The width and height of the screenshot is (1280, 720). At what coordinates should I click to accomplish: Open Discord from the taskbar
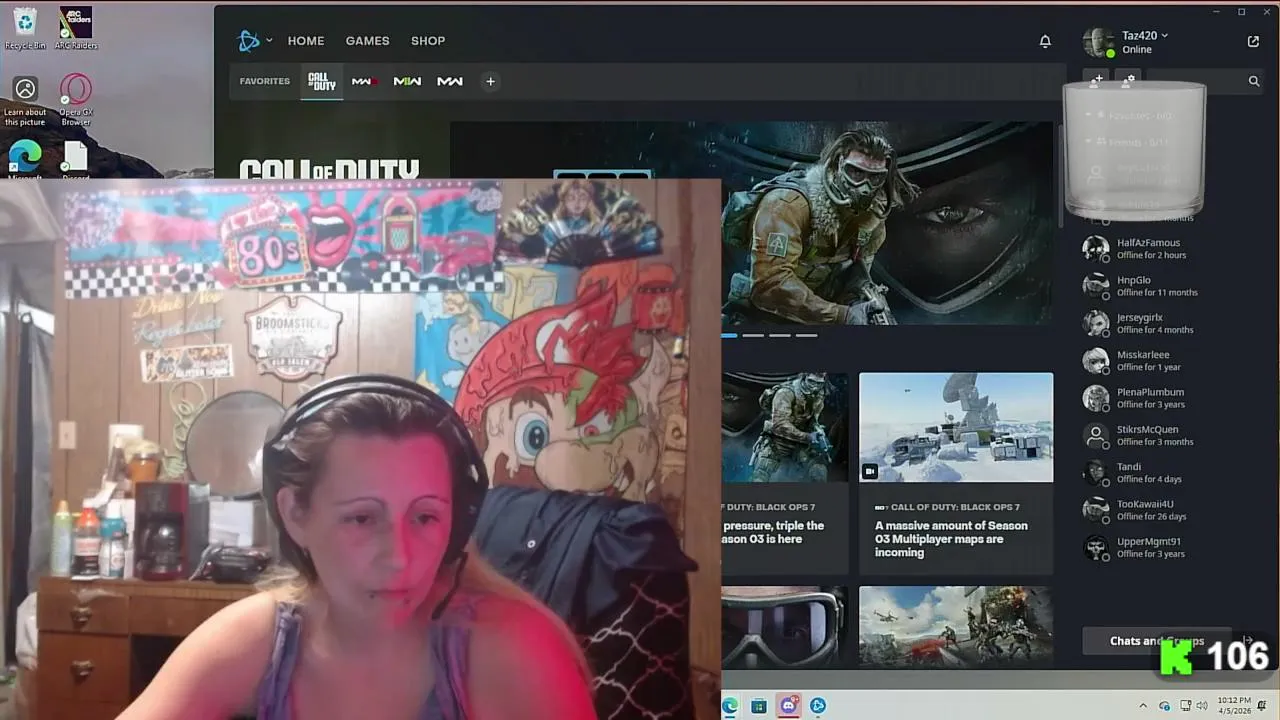(788, 706)
